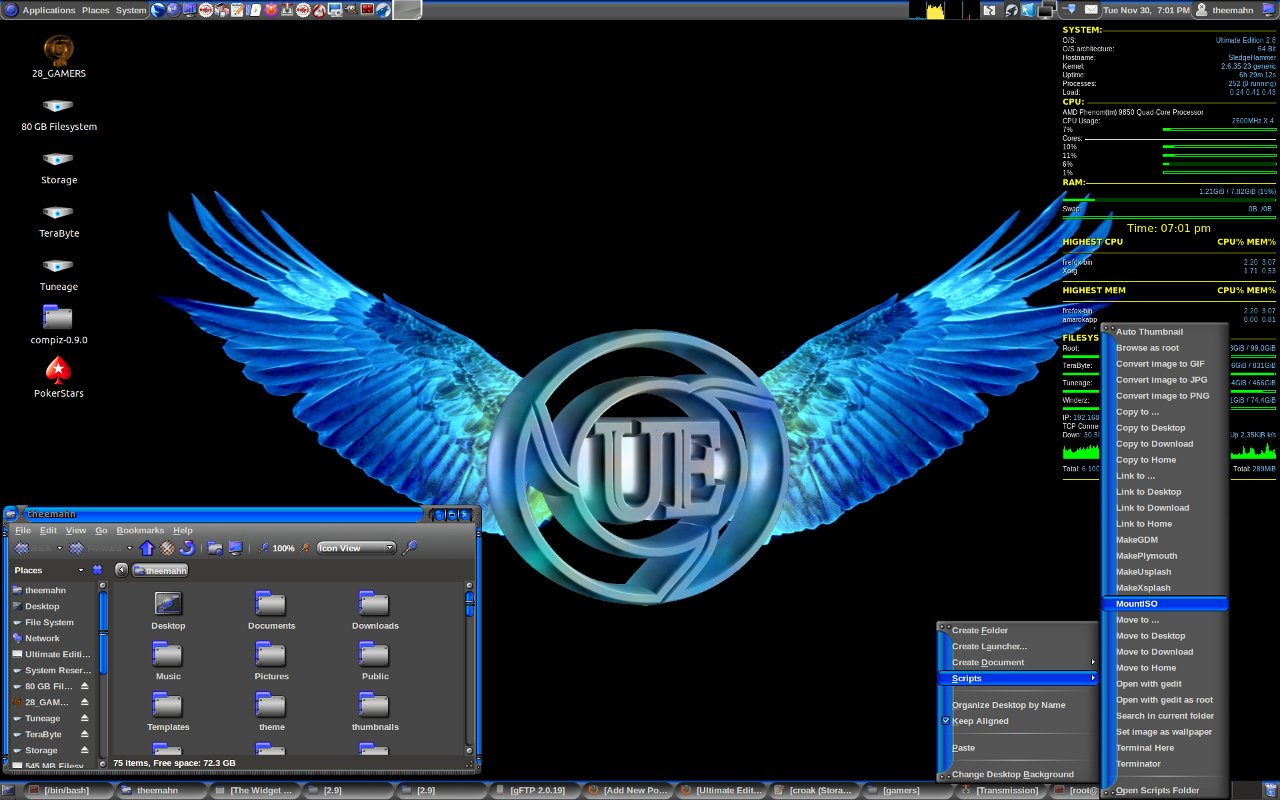The width and height of the screenshot is (1280, 800).
Task: Select Network in the Places sidebar
Action: 42,638
